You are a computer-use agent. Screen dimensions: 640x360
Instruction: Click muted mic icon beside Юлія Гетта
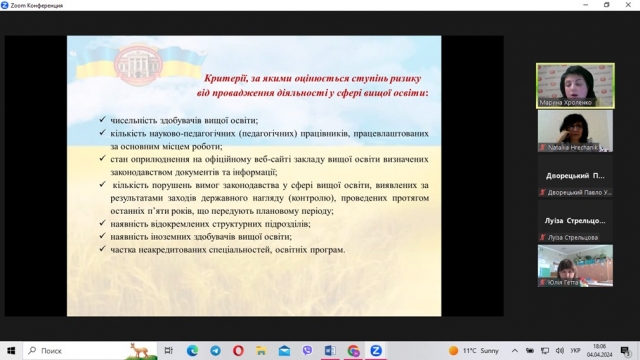[542, 282]
